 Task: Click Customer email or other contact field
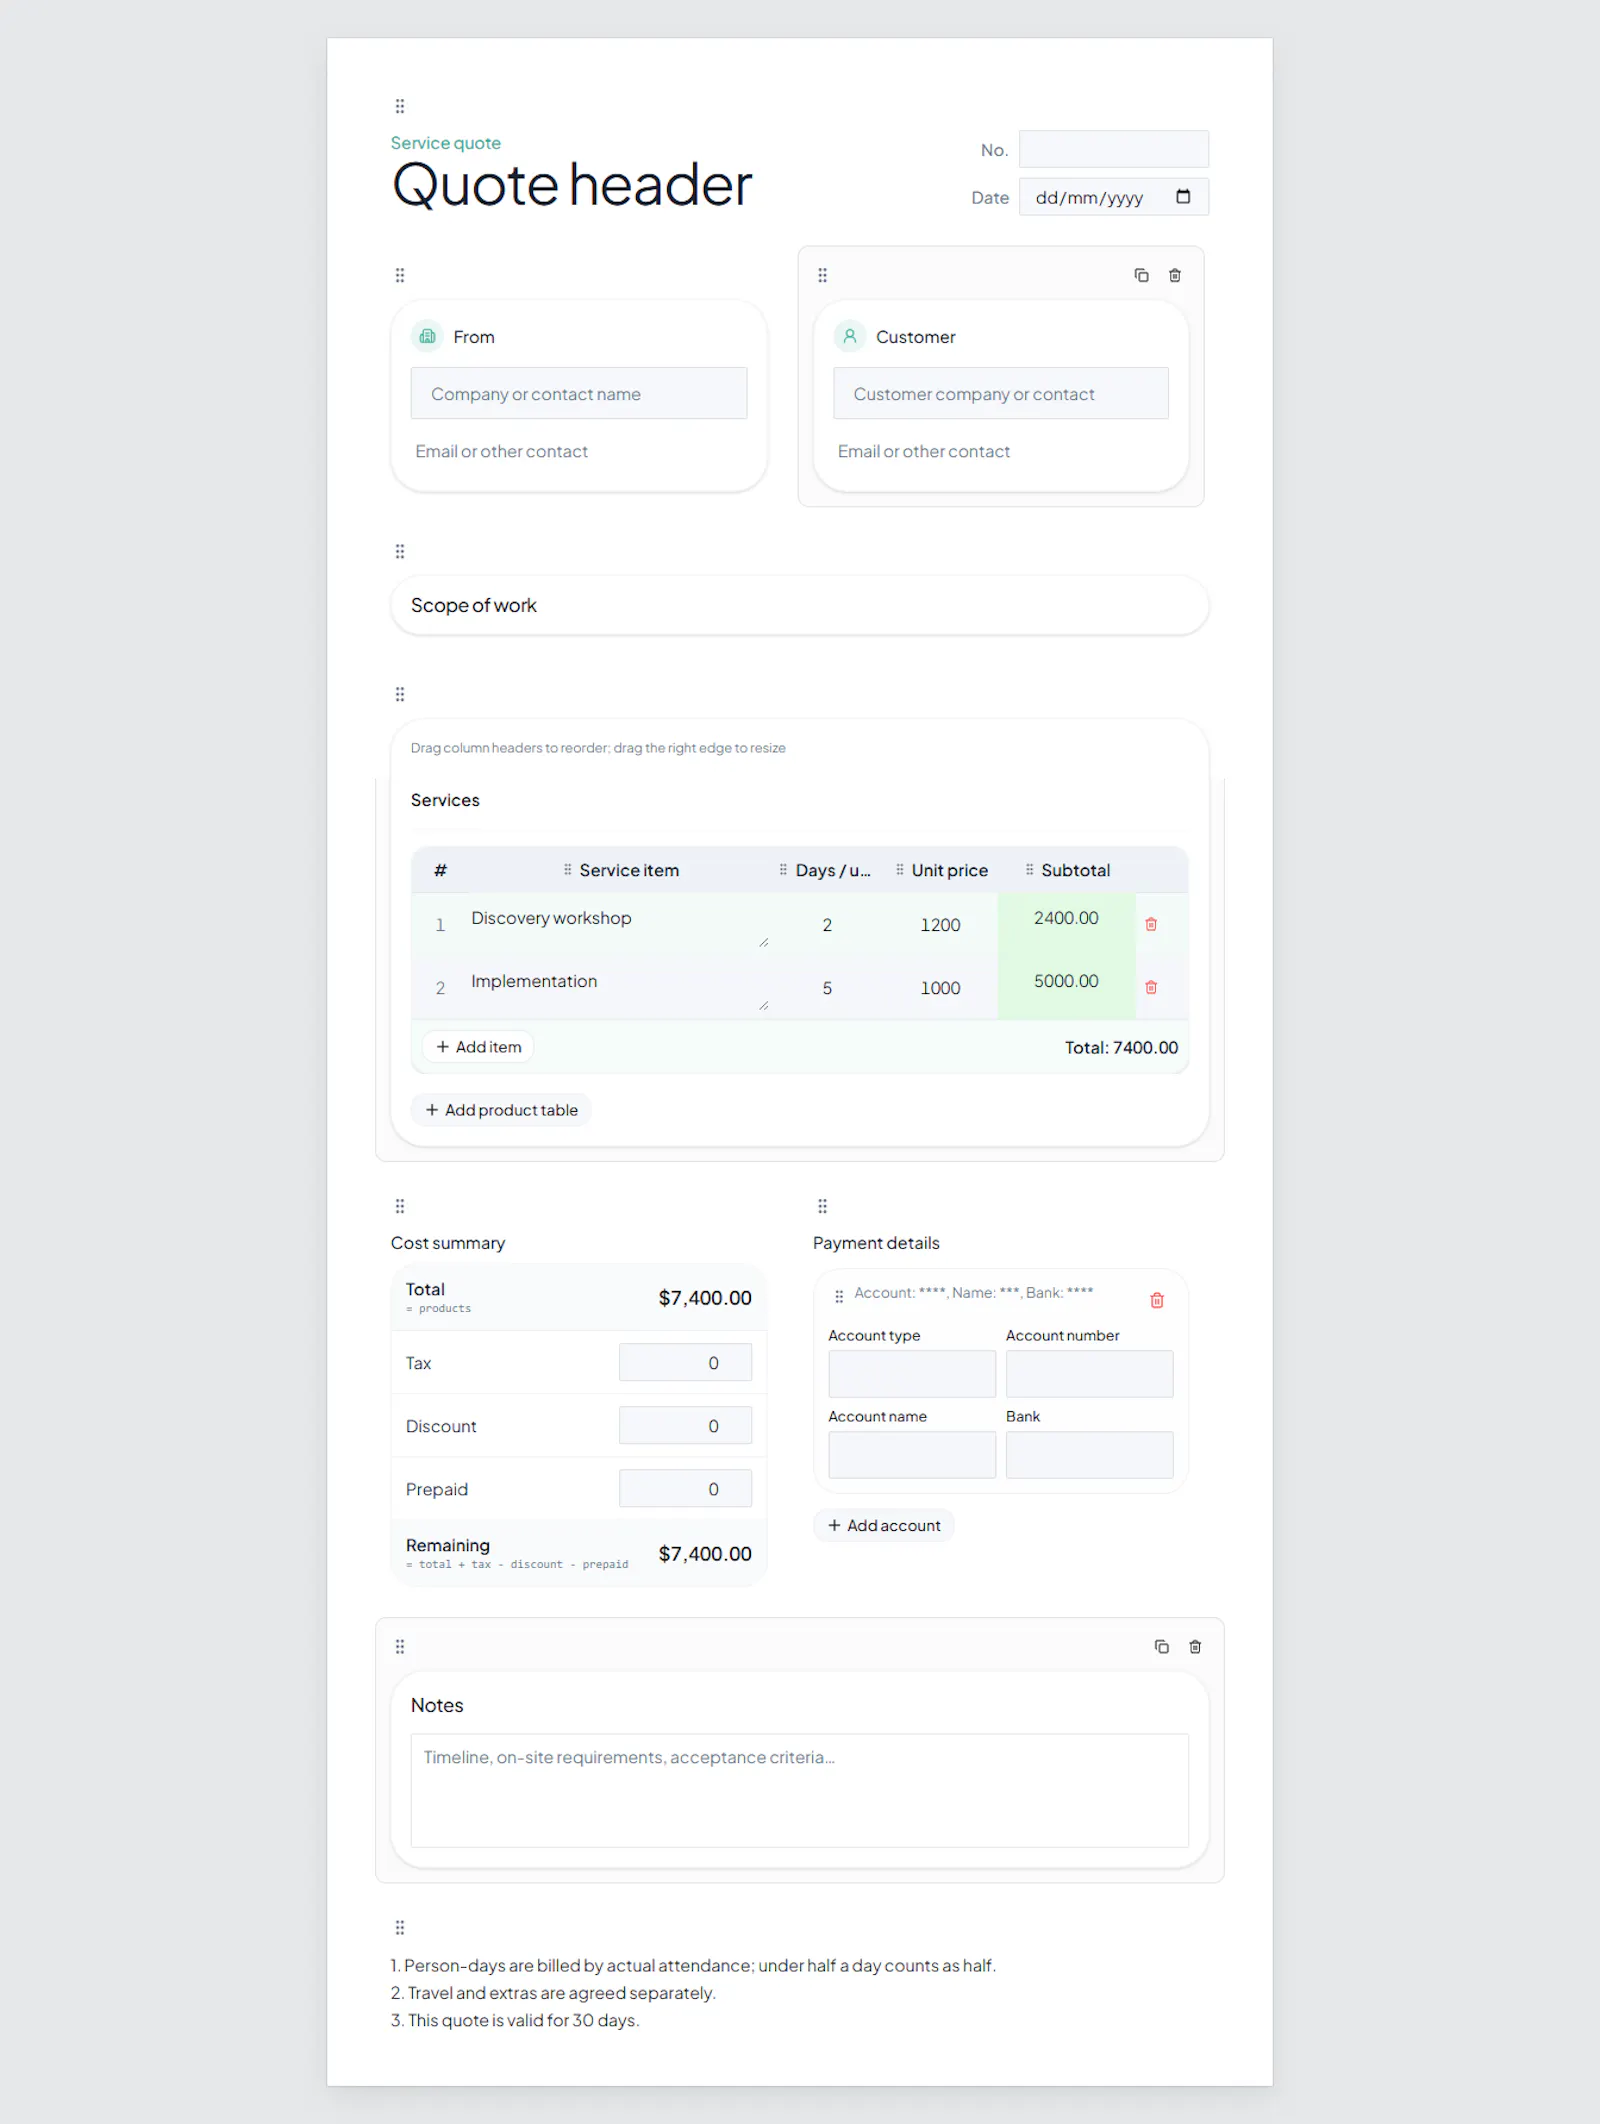click(1001, 451)
